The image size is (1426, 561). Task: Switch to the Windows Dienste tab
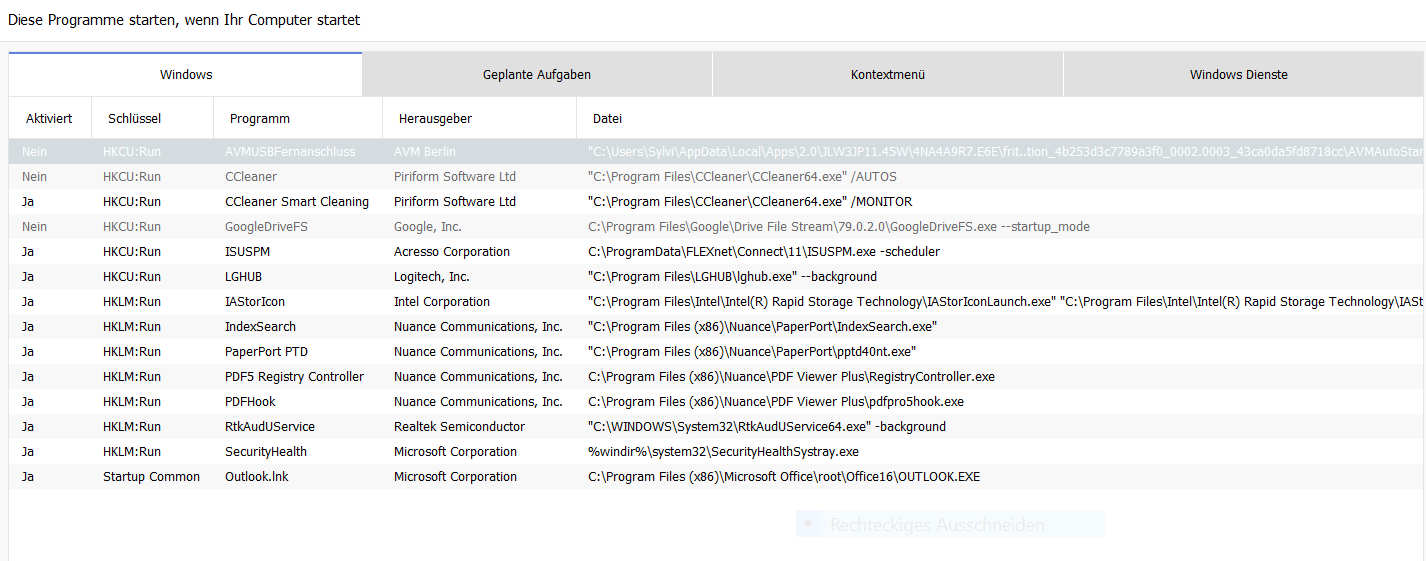click(1239, 75)
